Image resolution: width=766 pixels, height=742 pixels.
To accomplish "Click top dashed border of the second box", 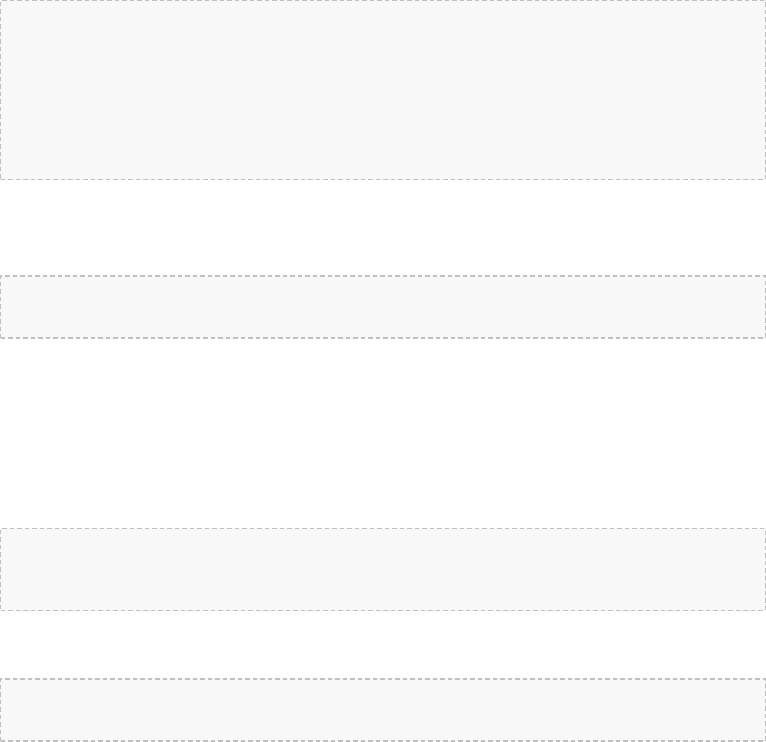I will coord(383,276).
